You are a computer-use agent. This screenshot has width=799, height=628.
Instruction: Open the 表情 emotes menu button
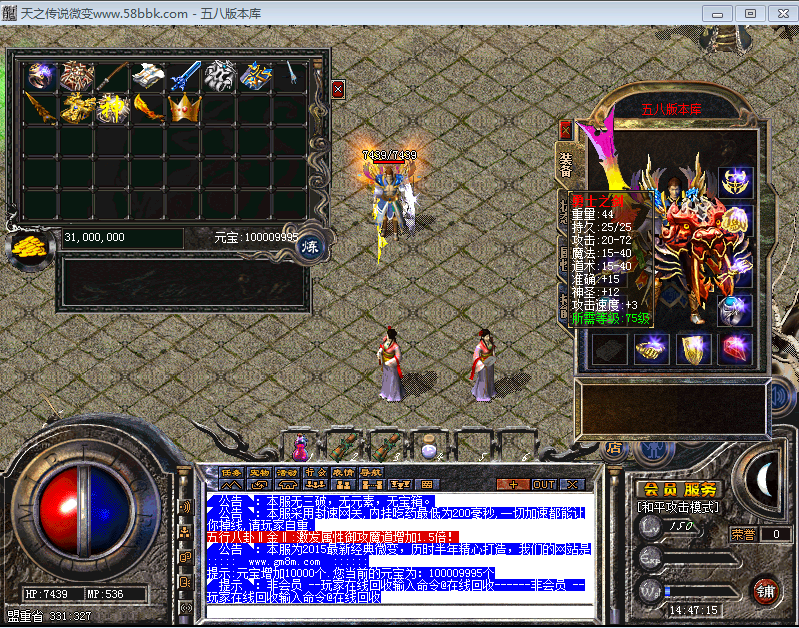point(343,472)
